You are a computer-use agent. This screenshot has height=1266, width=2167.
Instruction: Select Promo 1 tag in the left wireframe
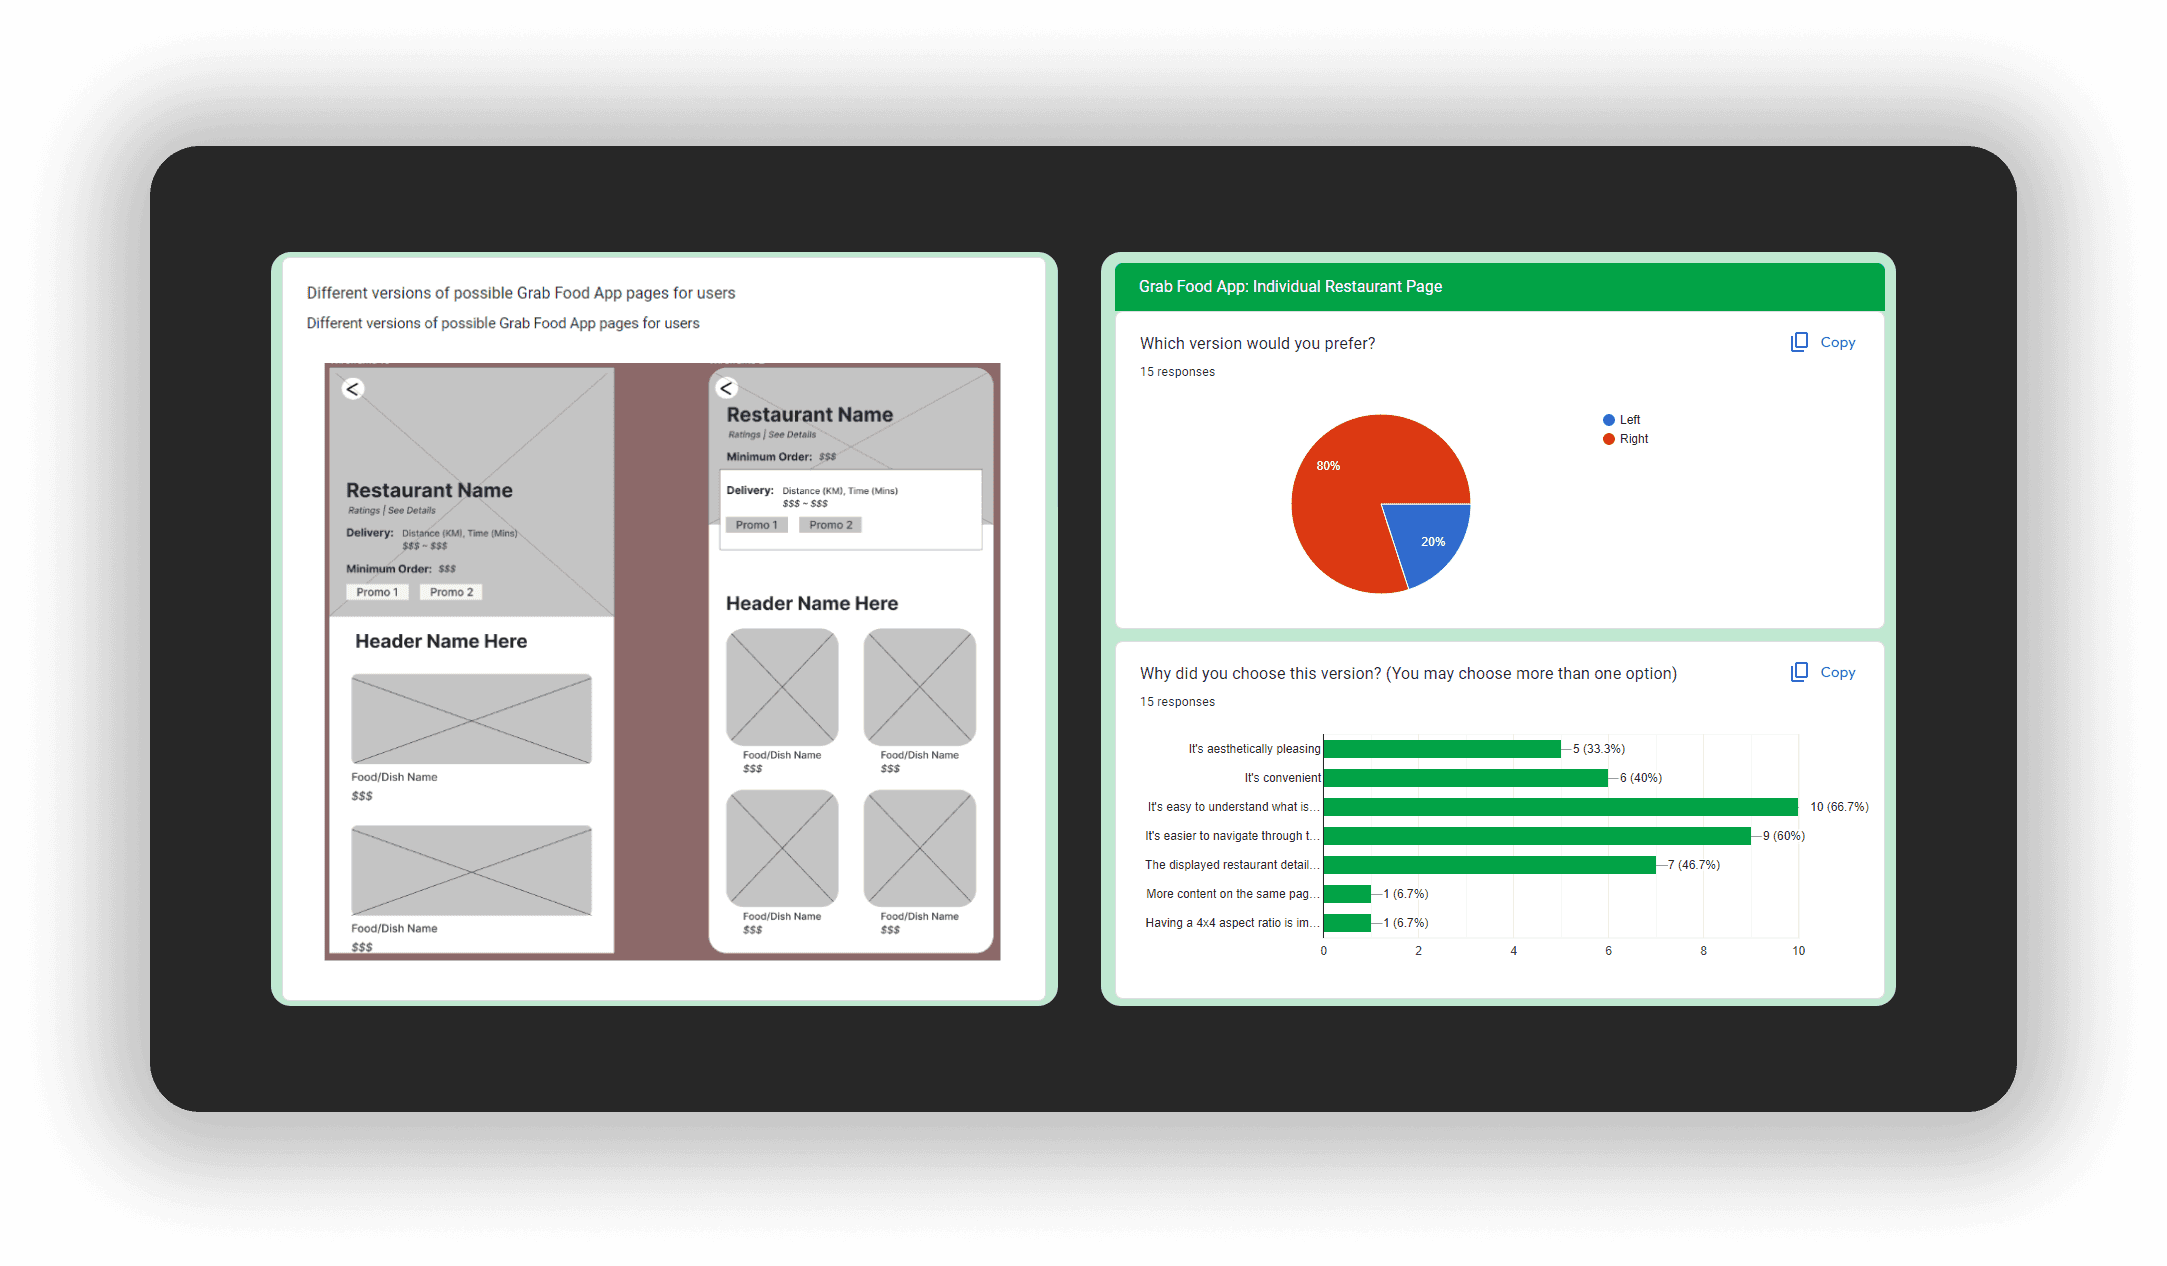[377, 592]
